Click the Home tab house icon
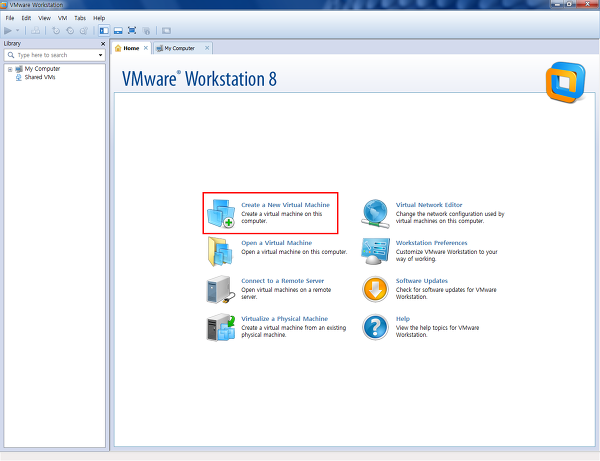Screen dimensions: 600x461 [x=118, y=48]
